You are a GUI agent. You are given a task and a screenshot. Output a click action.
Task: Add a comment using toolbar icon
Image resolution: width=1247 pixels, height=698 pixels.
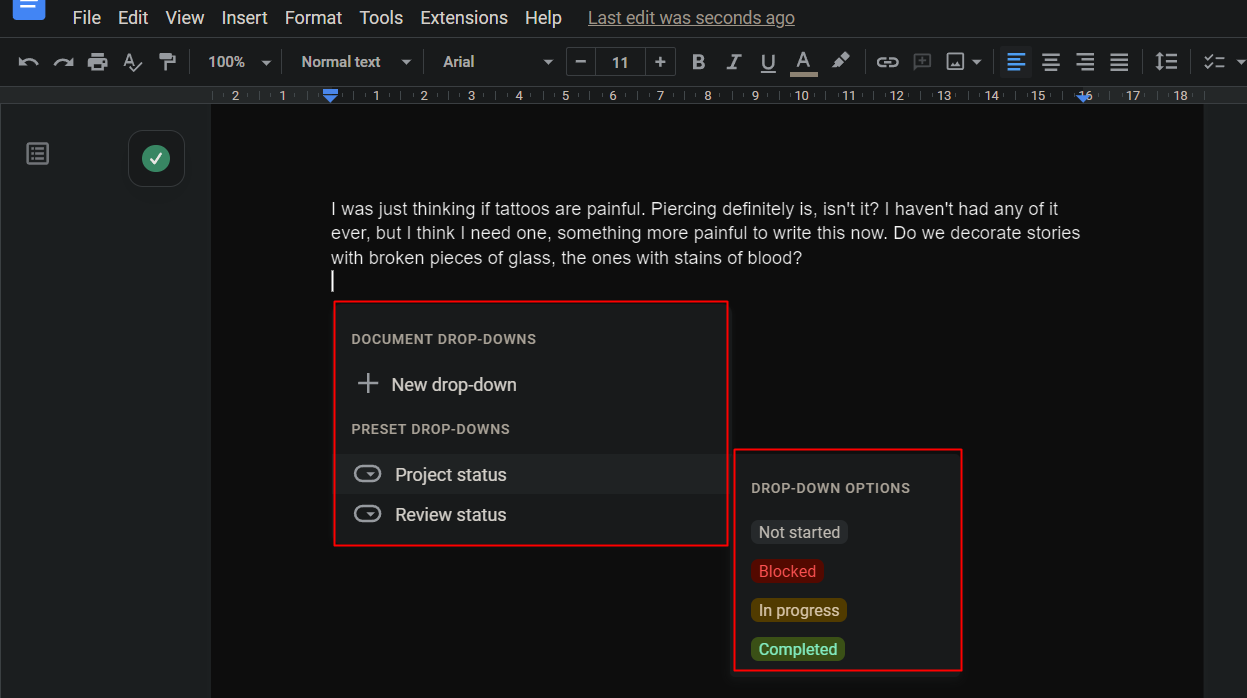pos(922,62)
